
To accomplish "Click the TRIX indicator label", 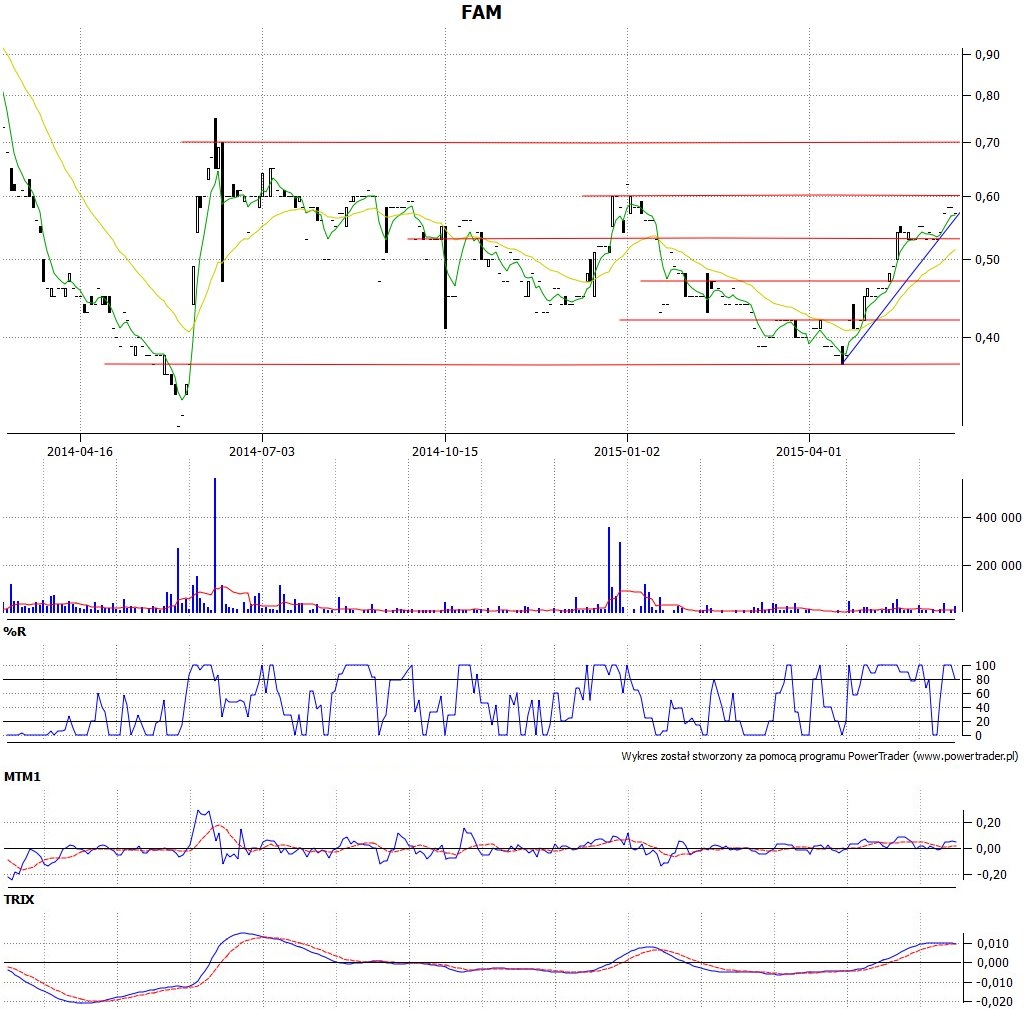I will [x=18, y=899].
